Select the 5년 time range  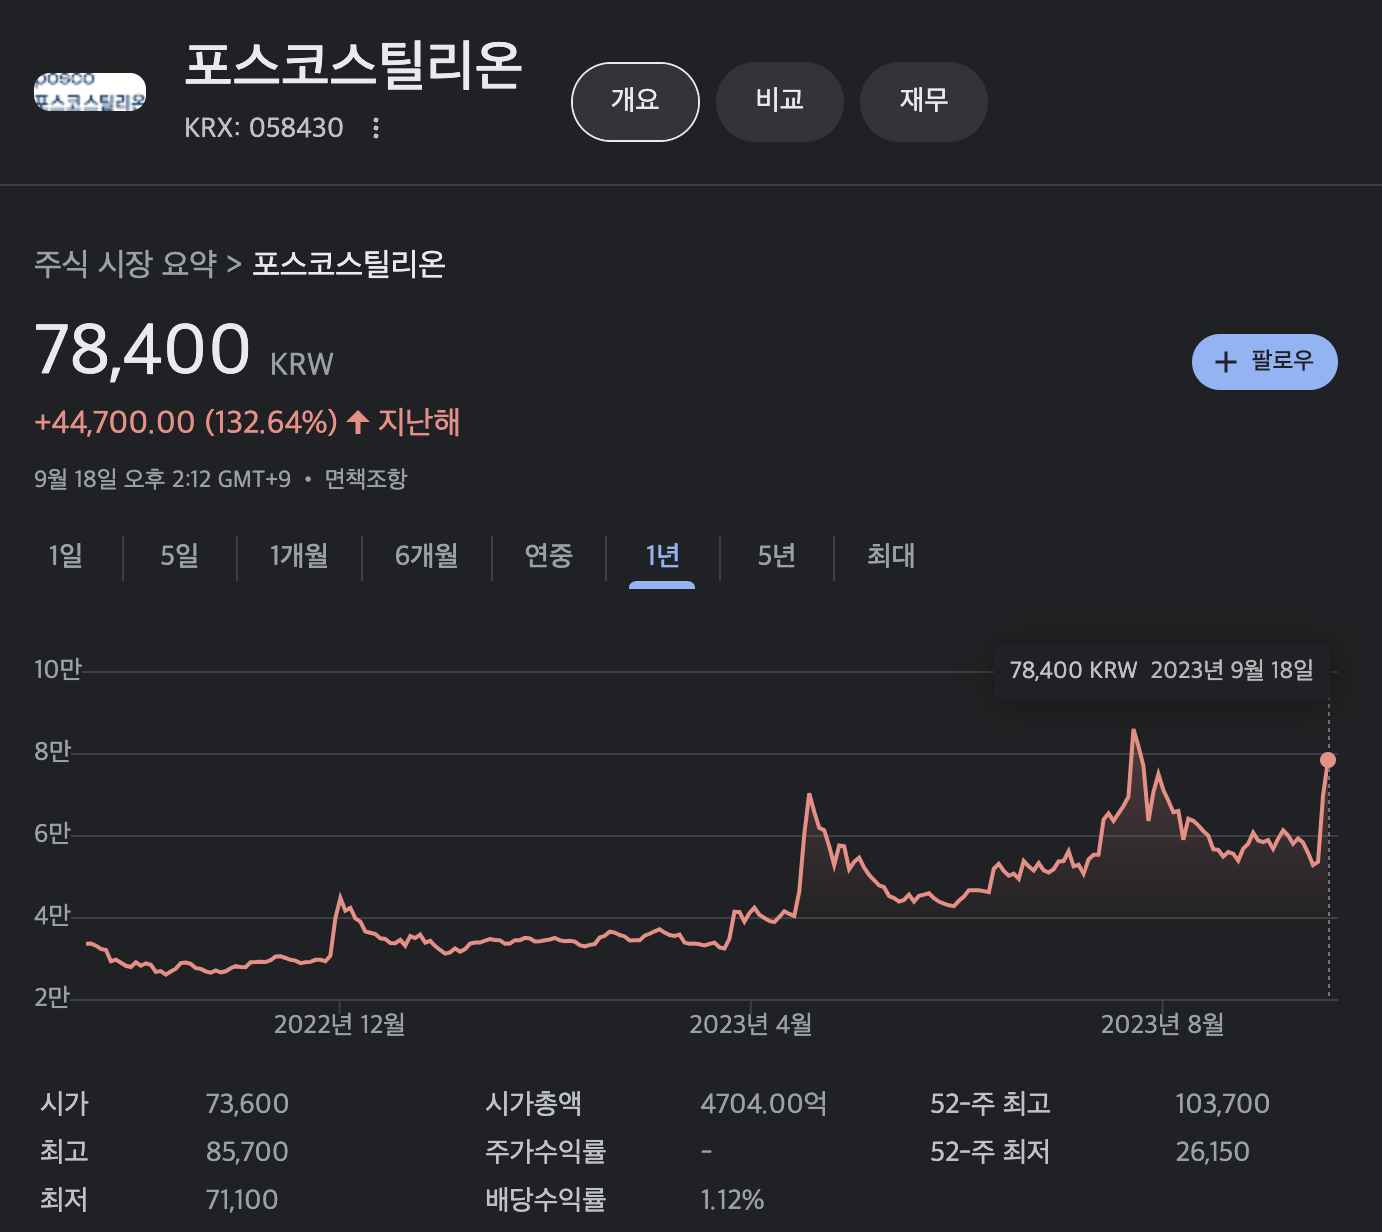(x=777, y=556)
